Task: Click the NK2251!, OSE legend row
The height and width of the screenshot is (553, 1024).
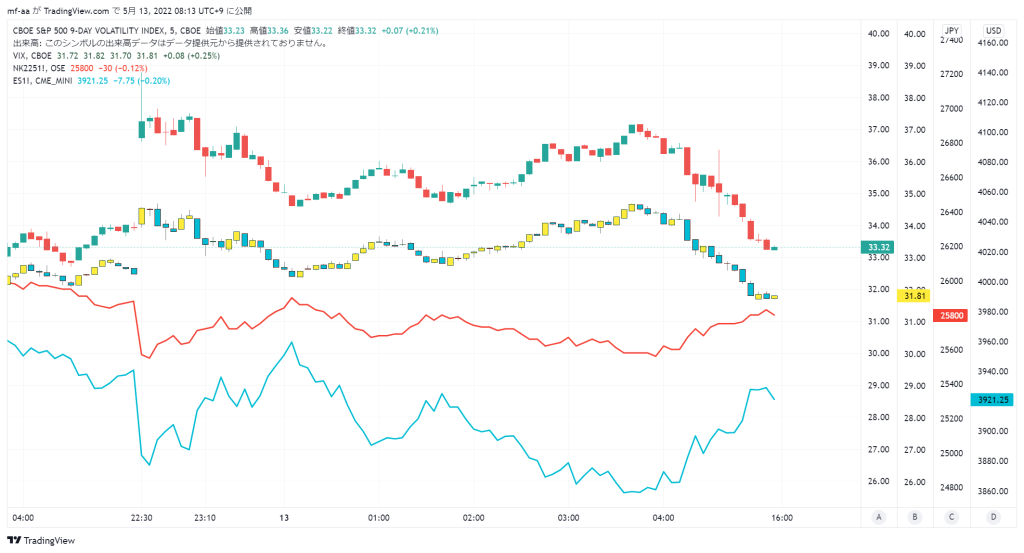Action: 80,69
